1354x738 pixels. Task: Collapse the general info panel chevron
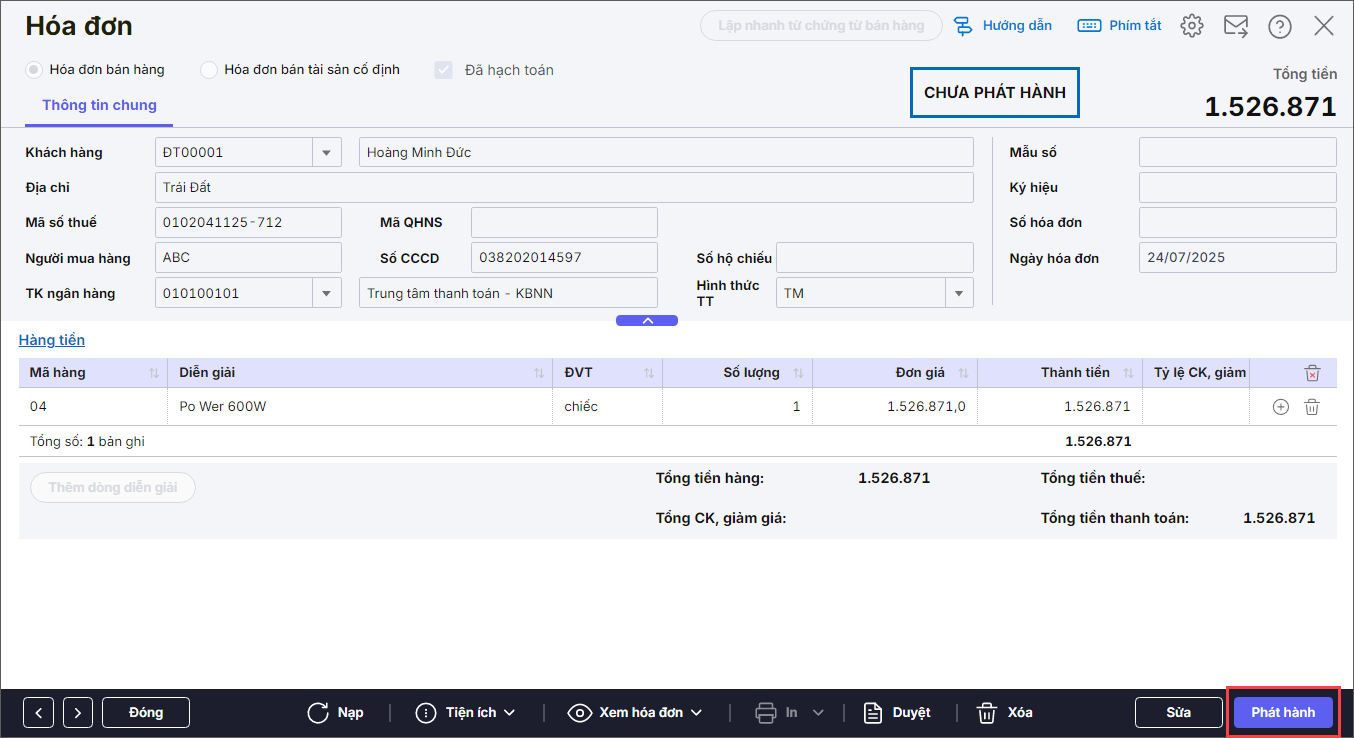[647, 321]
